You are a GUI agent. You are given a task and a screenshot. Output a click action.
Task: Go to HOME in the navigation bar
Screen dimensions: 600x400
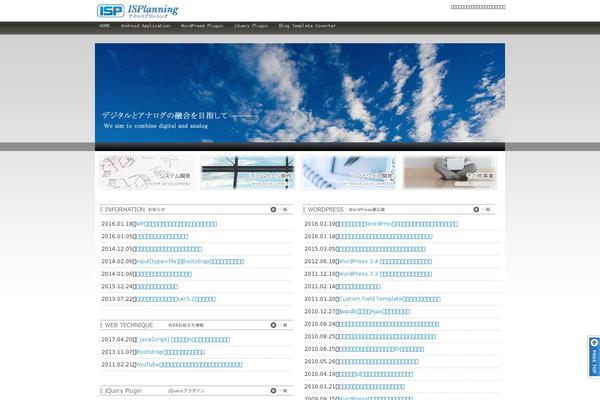104,26
